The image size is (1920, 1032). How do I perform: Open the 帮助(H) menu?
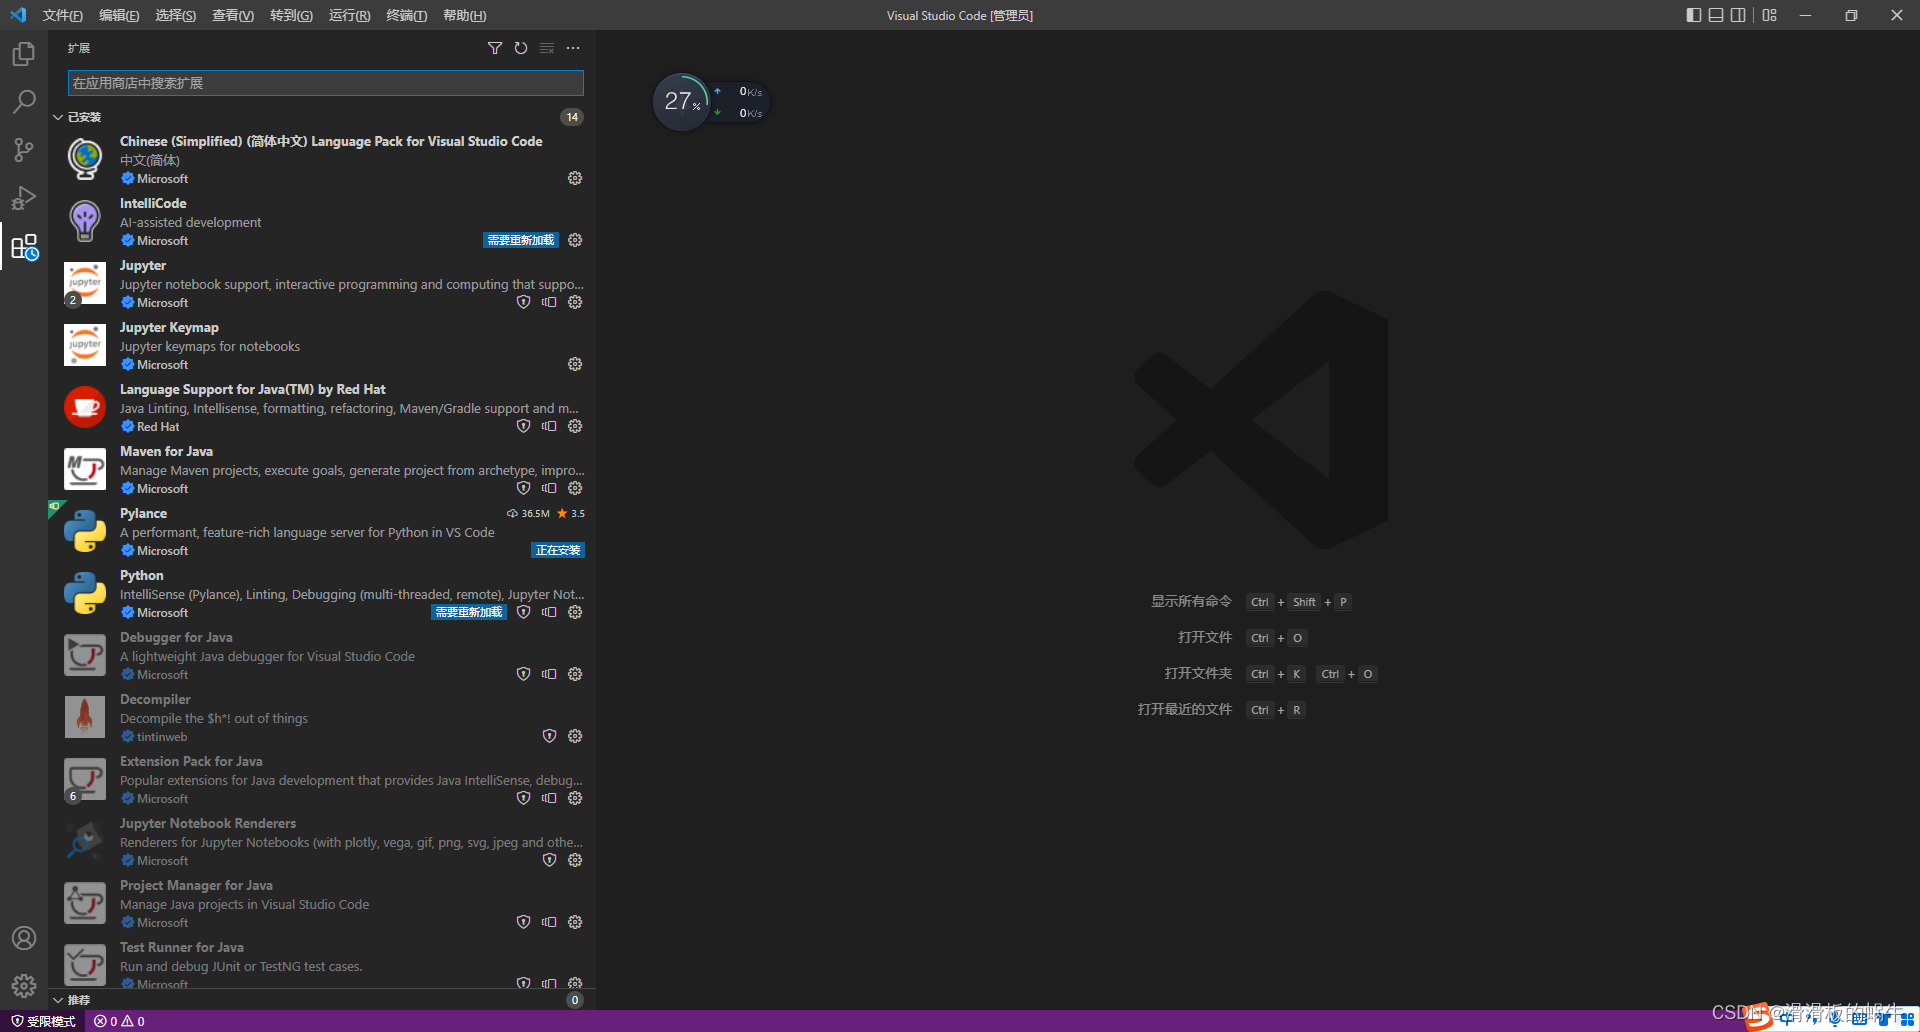(x=465, y=15)
